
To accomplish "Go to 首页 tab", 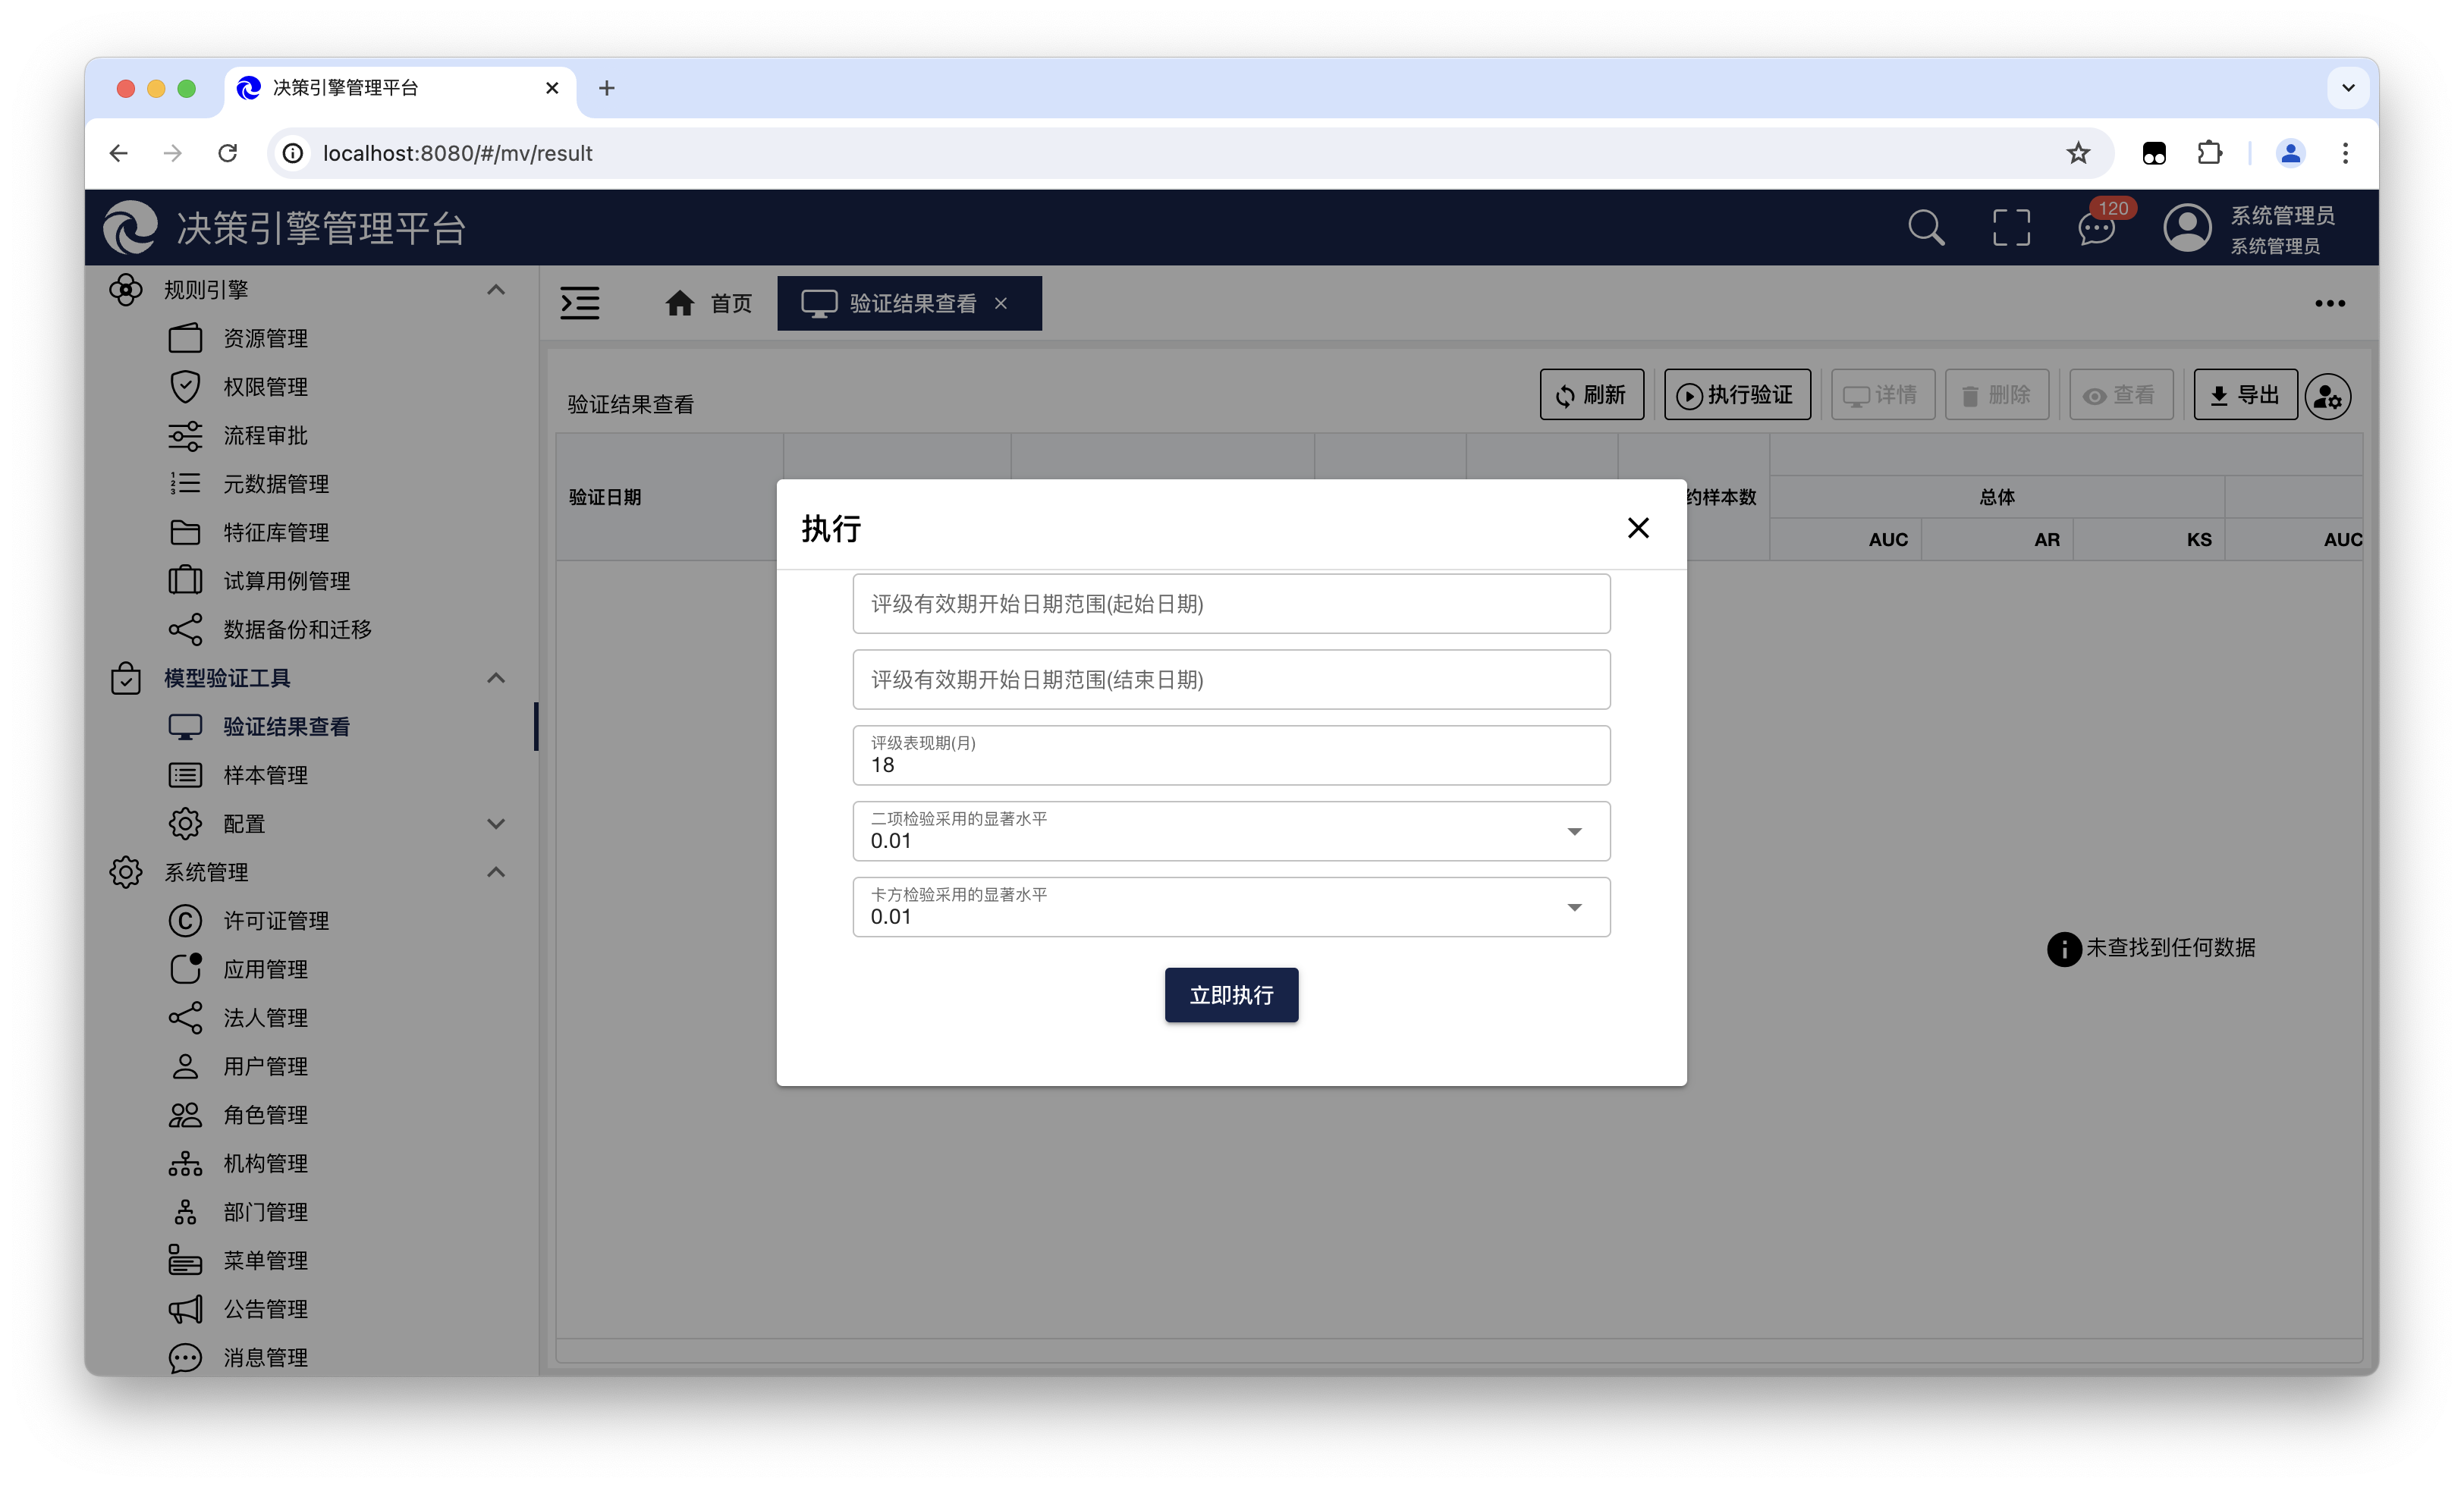I will click(x=709, y=303).
